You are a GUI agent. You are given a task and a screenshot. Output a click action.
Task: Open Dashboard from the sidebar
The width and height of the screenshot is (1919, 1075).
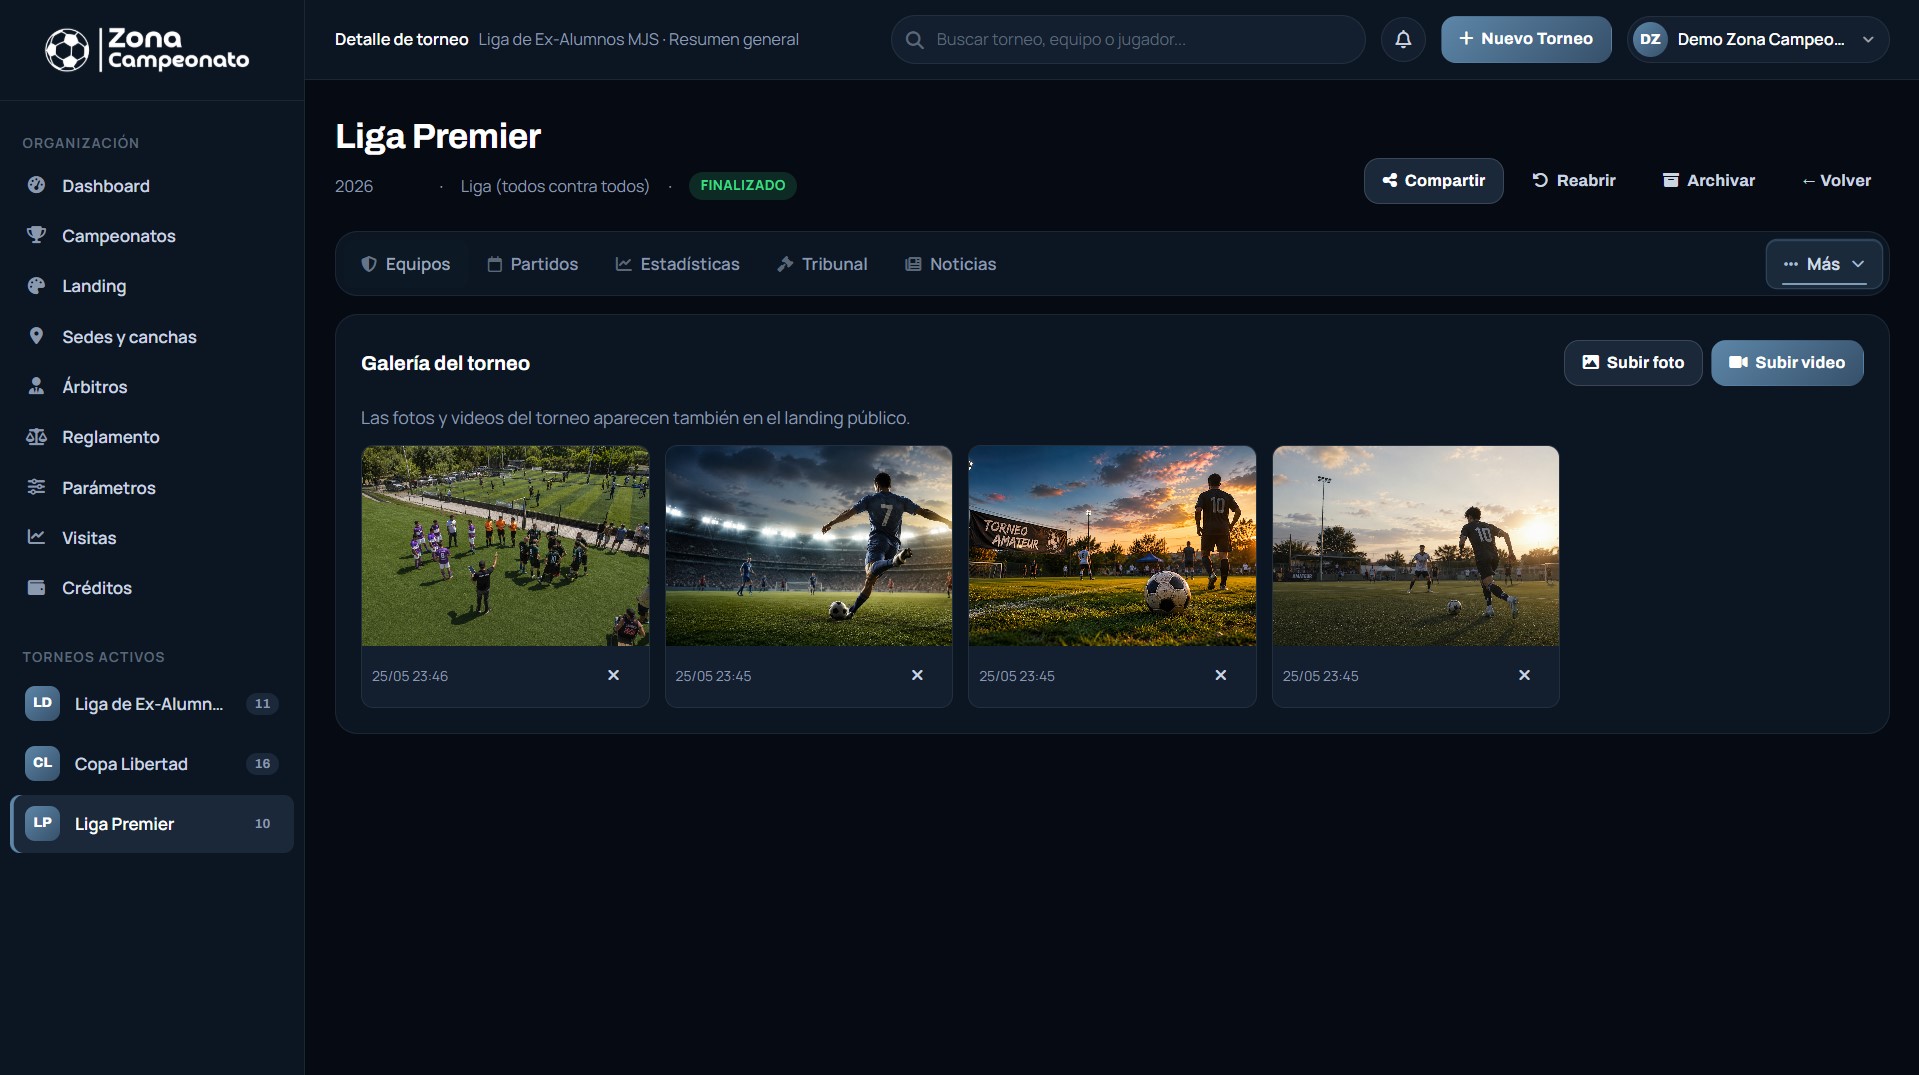[x=152, y=186]
